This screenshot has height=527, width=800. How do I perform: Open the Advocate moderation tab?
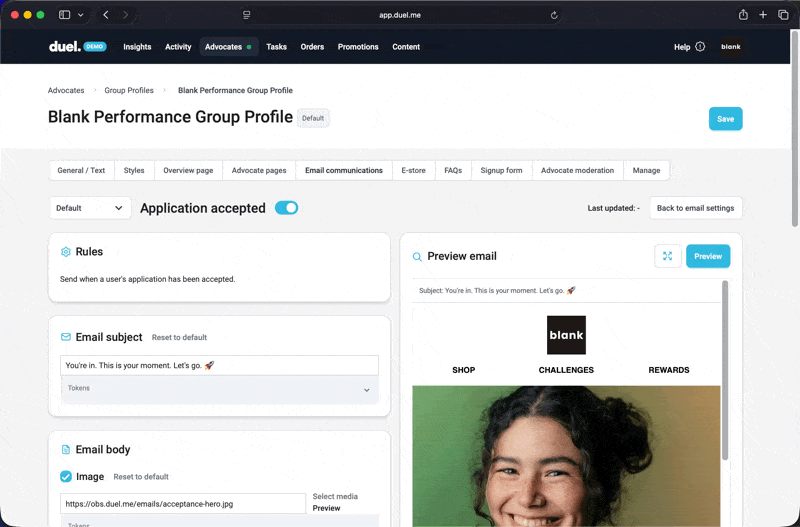click(x=577, y=170)
